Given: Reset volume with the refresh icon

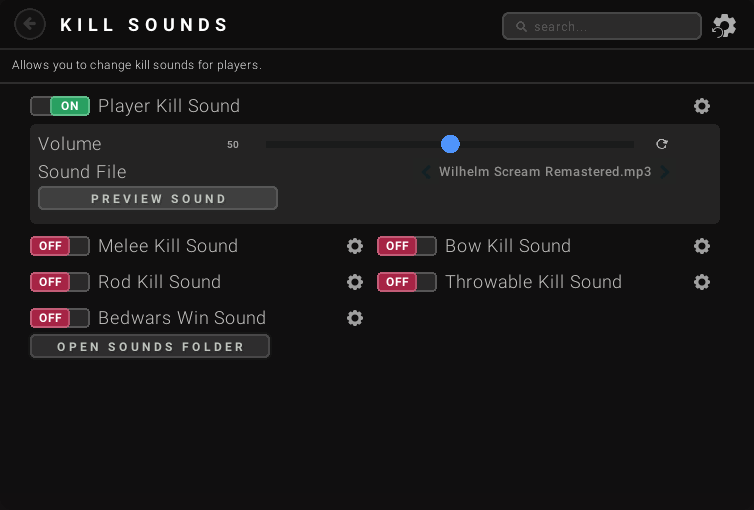Looking at the screenshot, I should pyautogui.click(x=662, y=144).
